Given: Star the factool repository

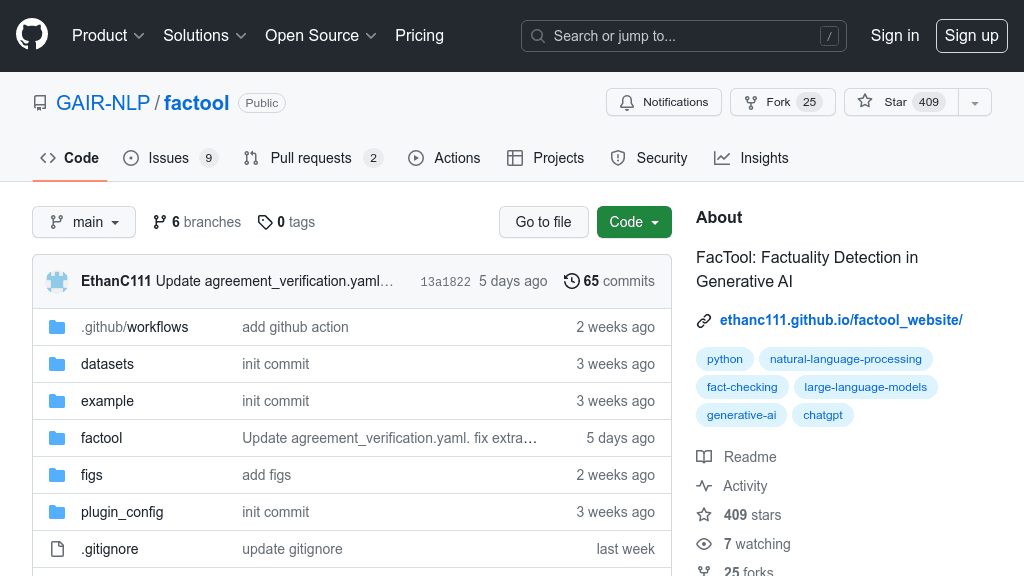Looking at the screenshot, I should [901, 103].
